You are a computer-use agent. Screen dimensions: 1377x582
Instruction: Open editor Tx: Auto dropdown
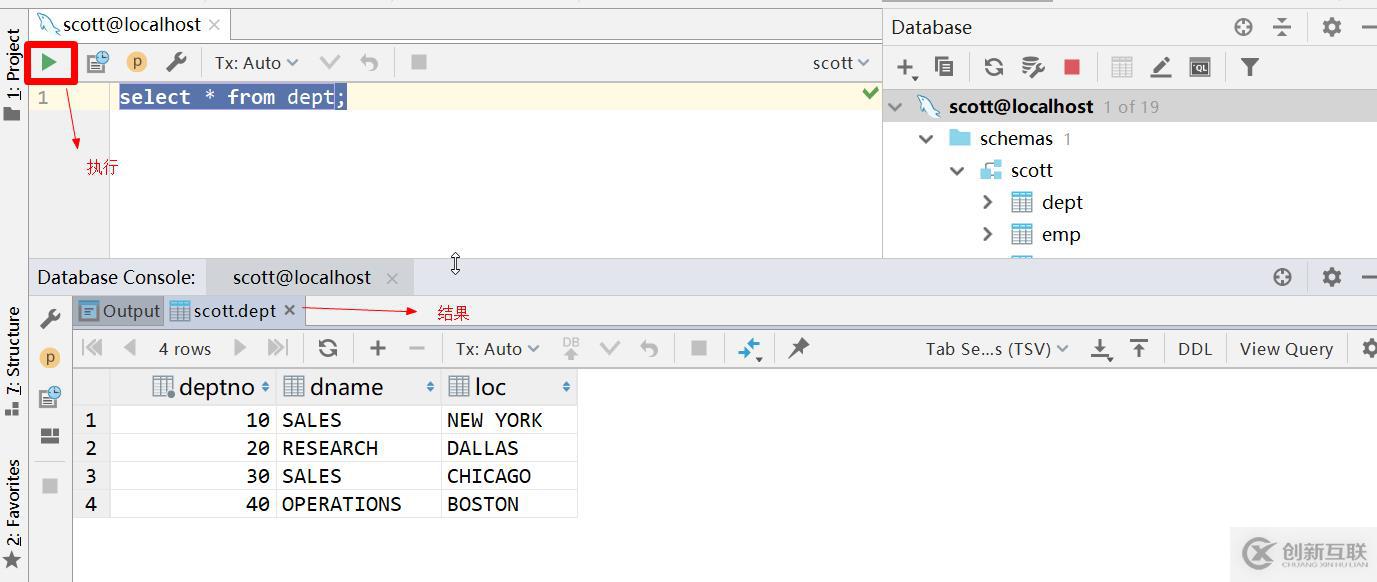pos(257,63)
